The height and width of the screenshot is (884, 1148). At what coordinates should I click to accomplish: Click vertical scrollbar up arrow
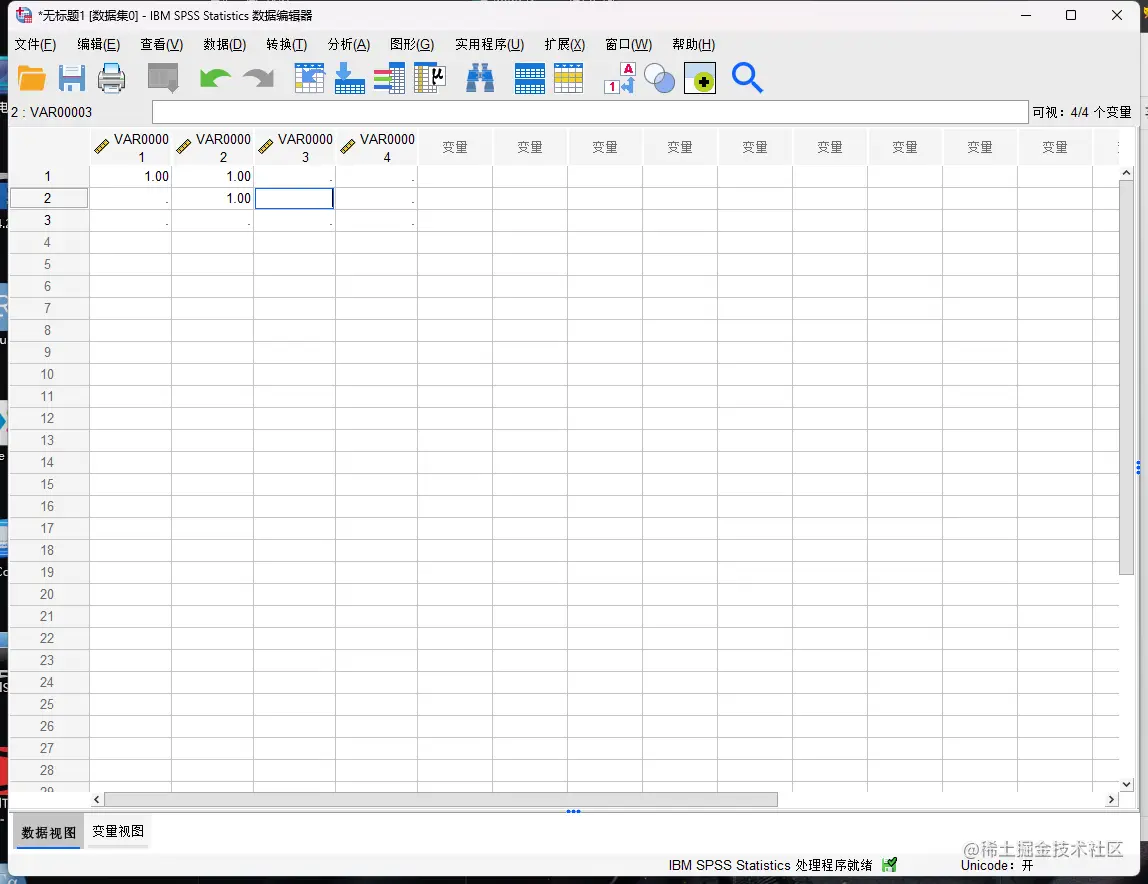(1127, 173)
